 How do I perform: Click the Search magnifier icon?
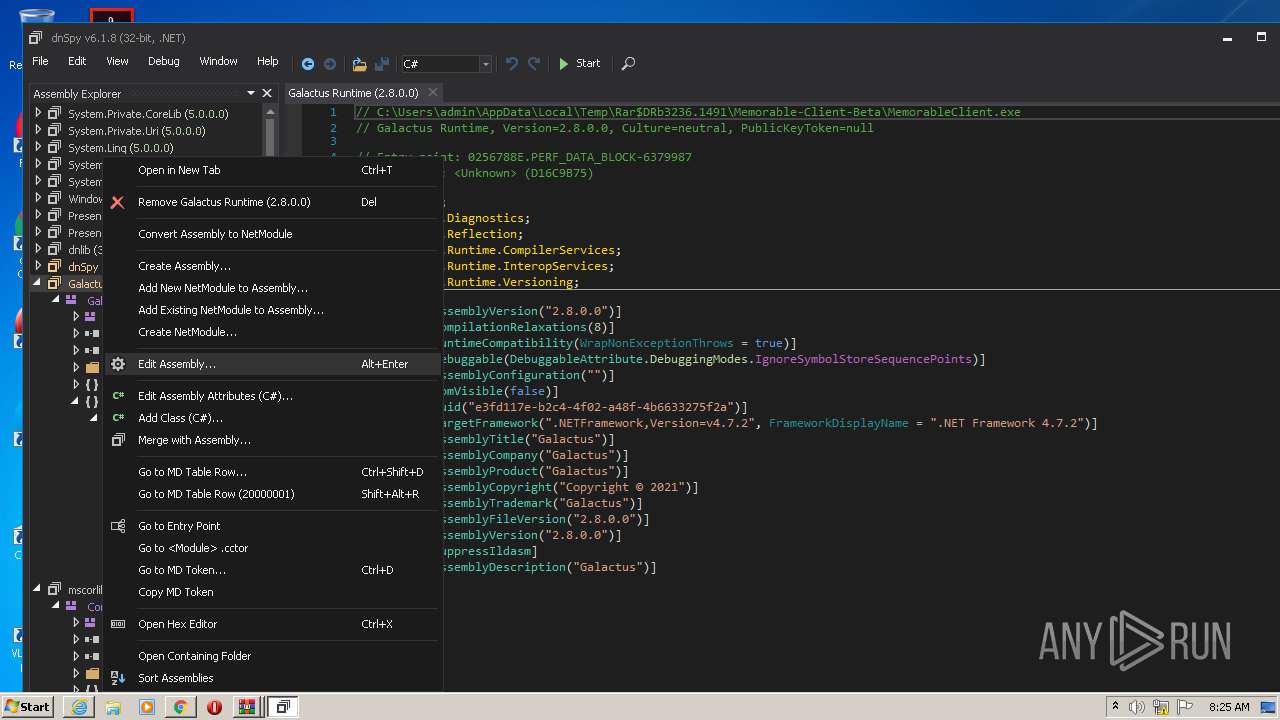tap(628, 63)
